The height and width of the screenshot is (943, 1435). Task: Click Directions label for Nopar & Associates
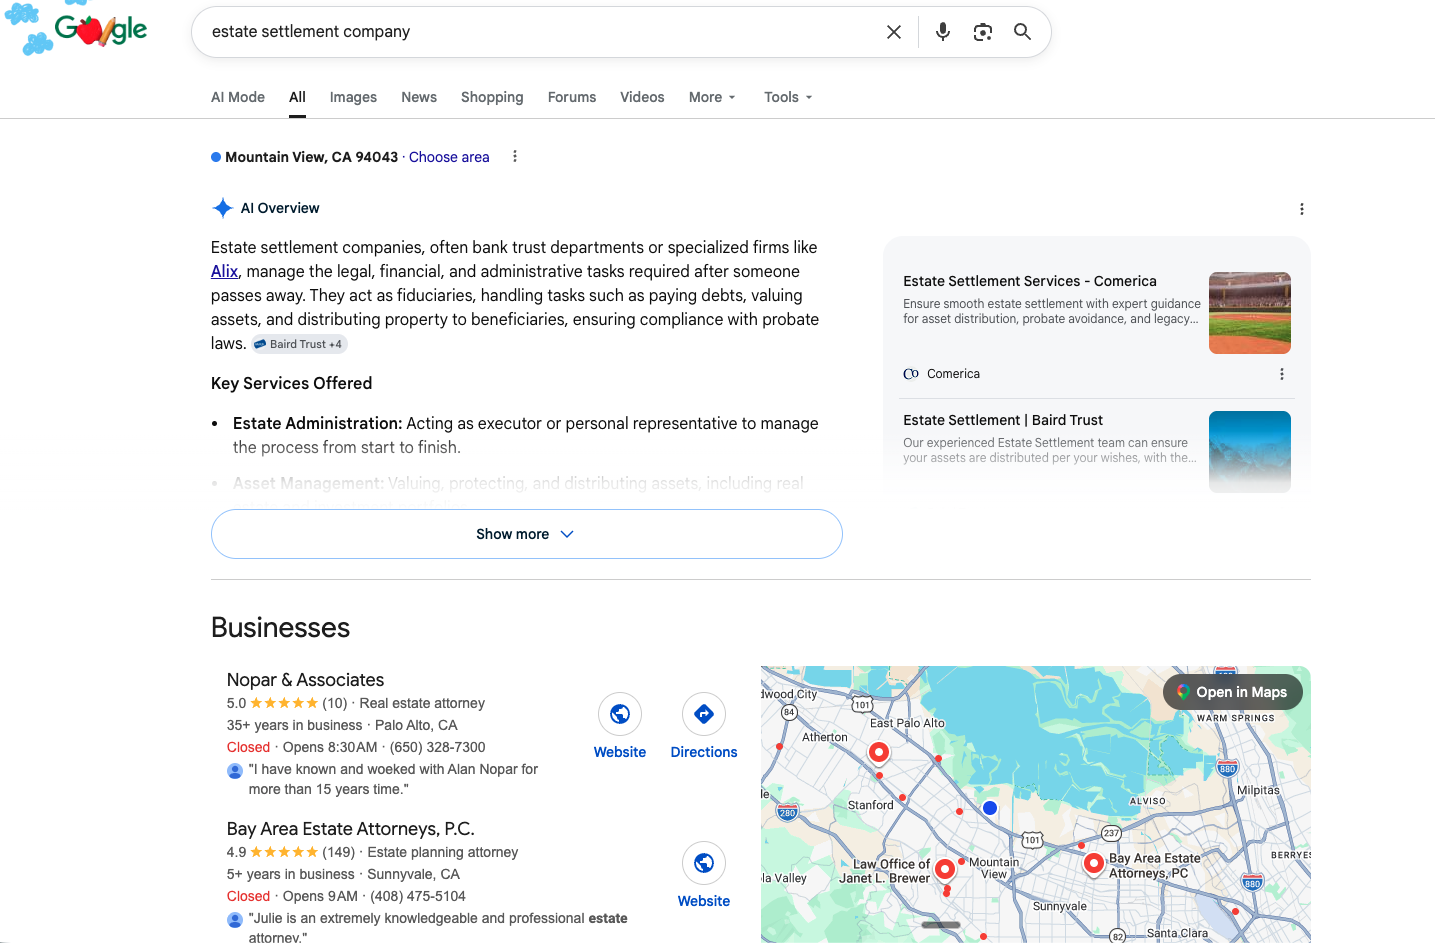(x=704, y=752)
